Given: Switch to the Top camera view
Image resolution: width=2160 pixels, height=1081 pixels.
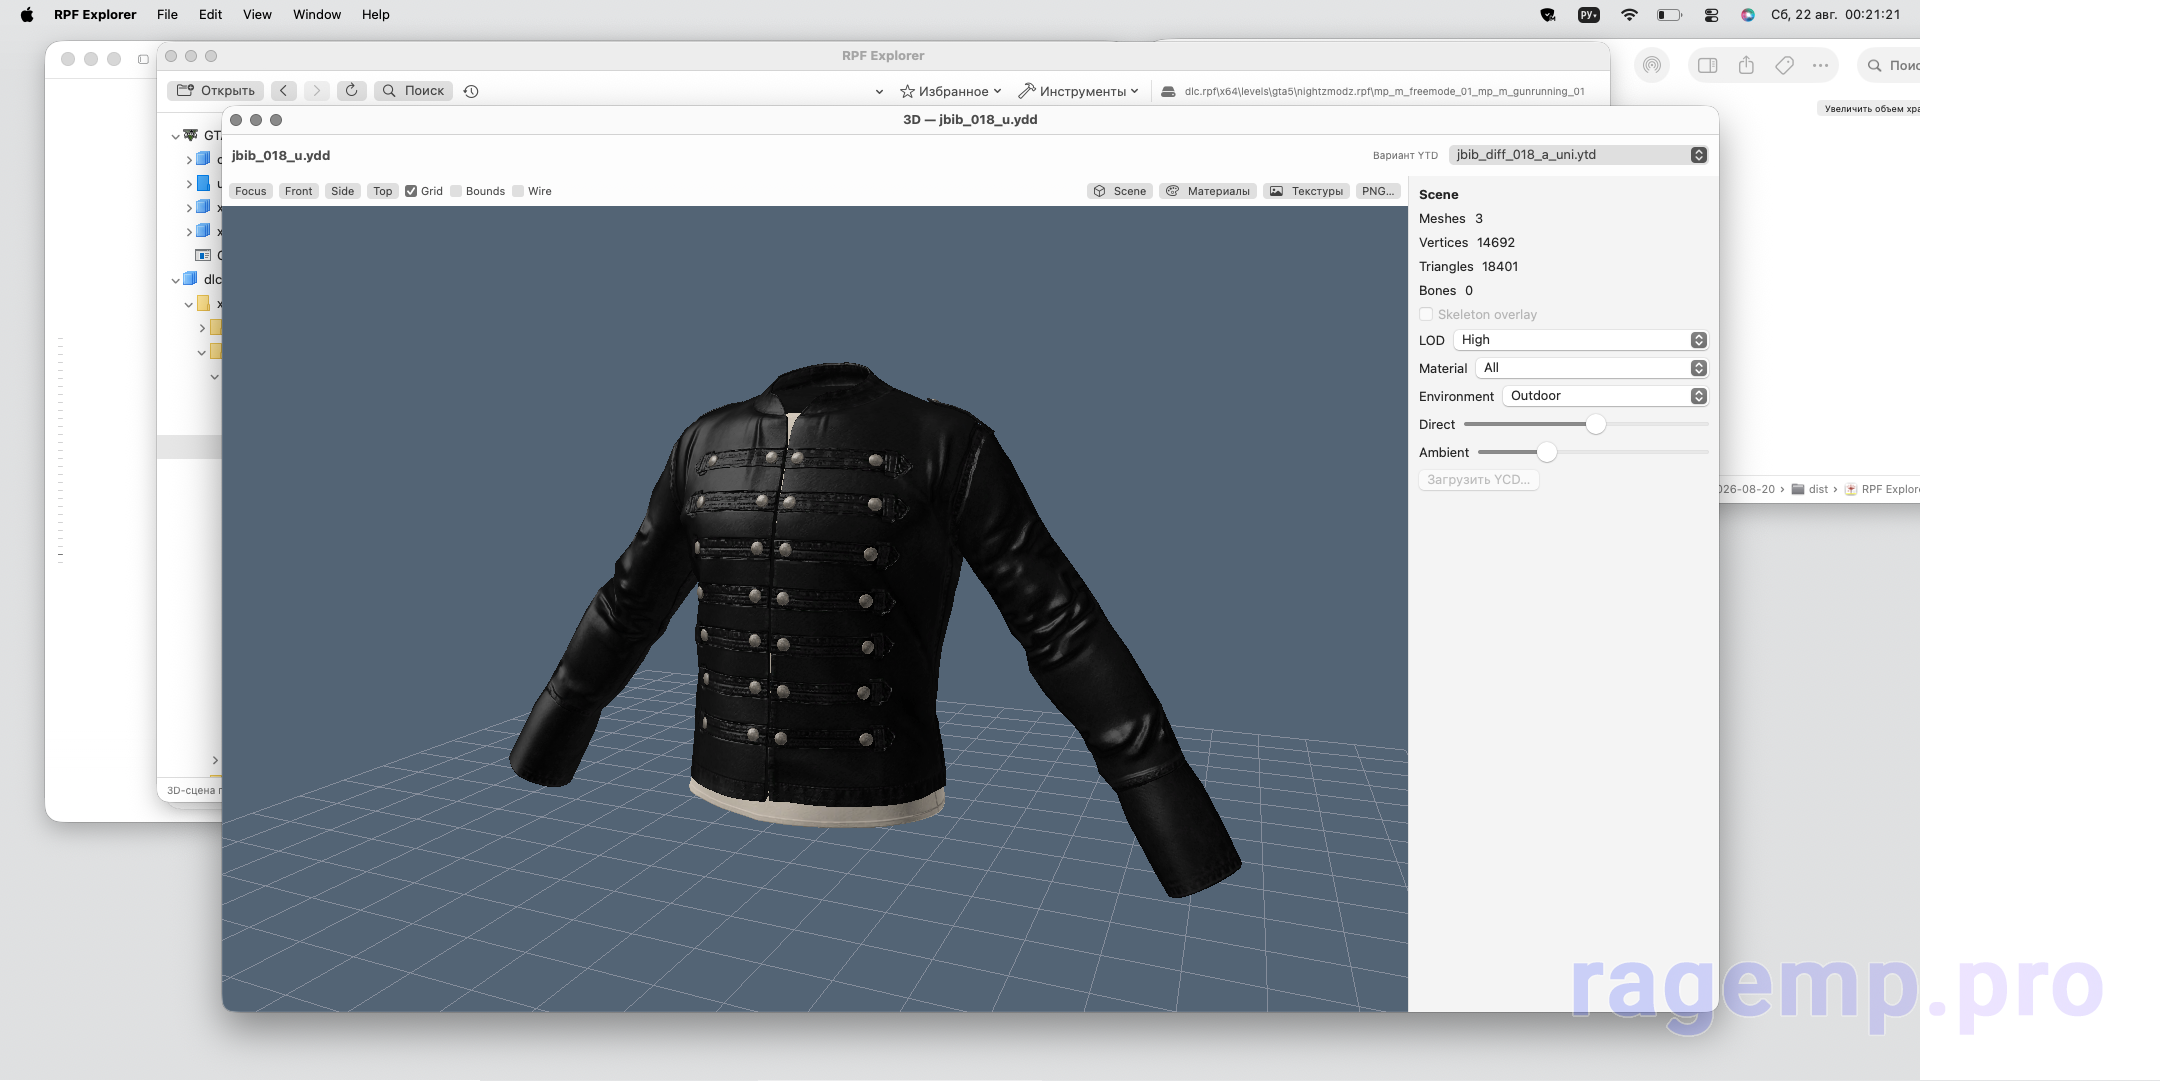Looking at the screenshot, I should tap(383, 191).
